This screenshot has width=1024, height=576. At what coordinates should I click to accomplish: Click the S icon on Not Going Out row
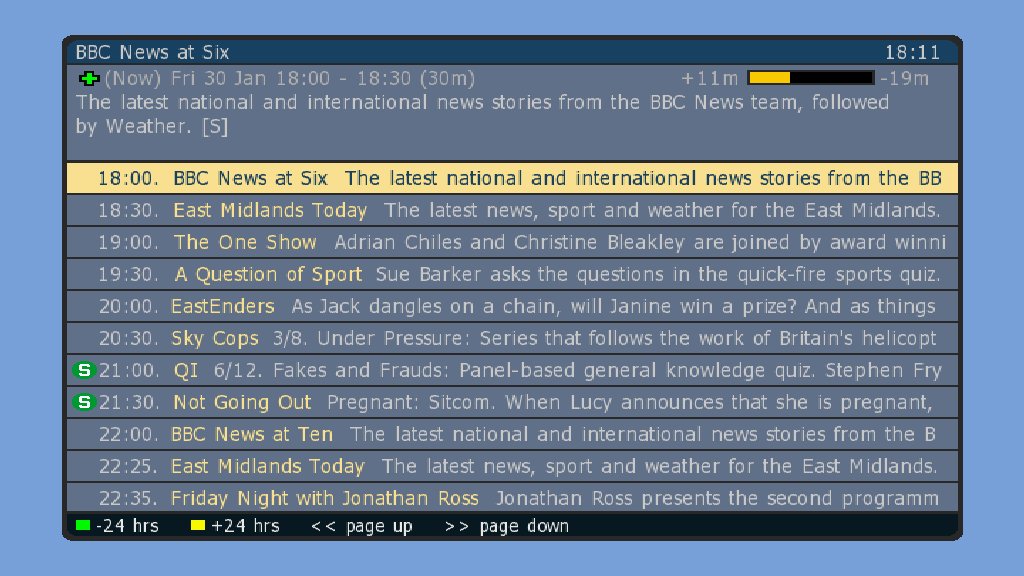coord(84,402)
